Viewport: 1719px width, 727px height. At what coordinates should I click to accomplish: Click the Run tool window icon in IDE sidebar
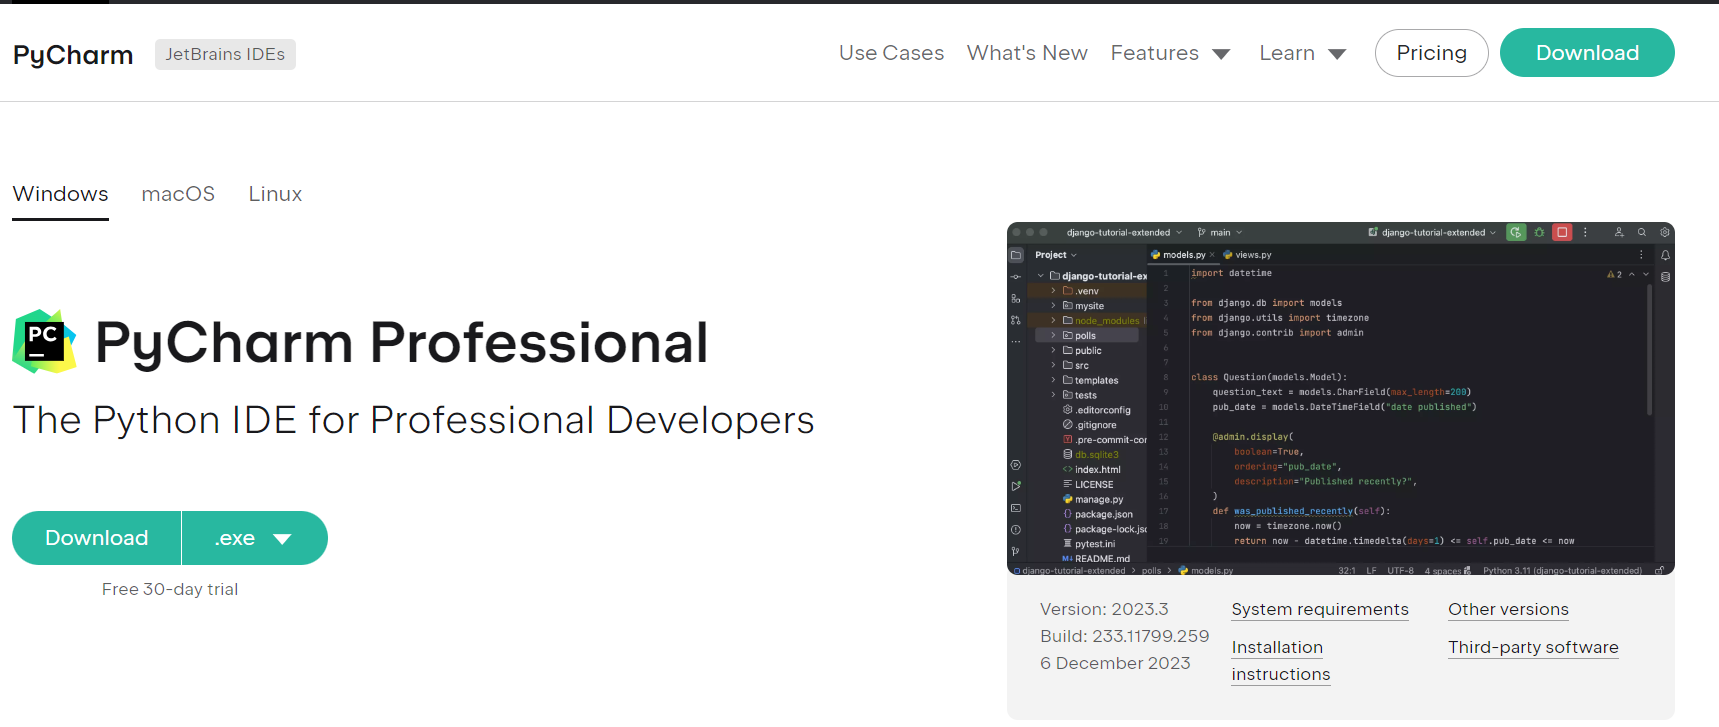point(1016,486)
